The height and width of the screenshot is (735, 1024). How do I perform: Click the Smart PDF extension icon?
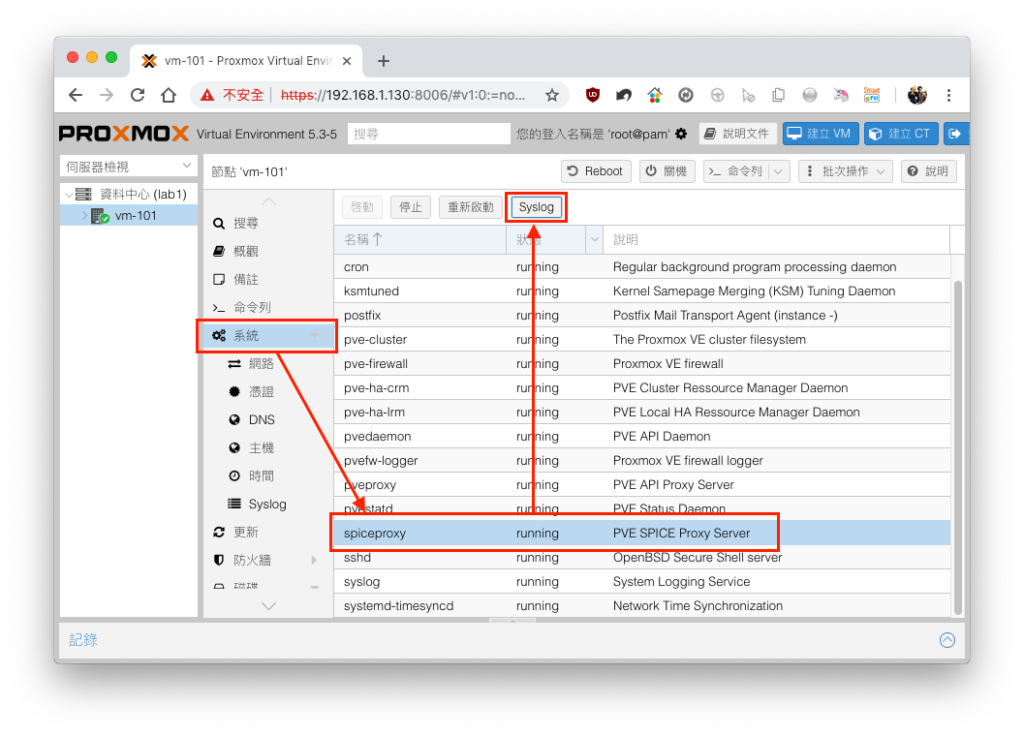(x=872, y=95)
